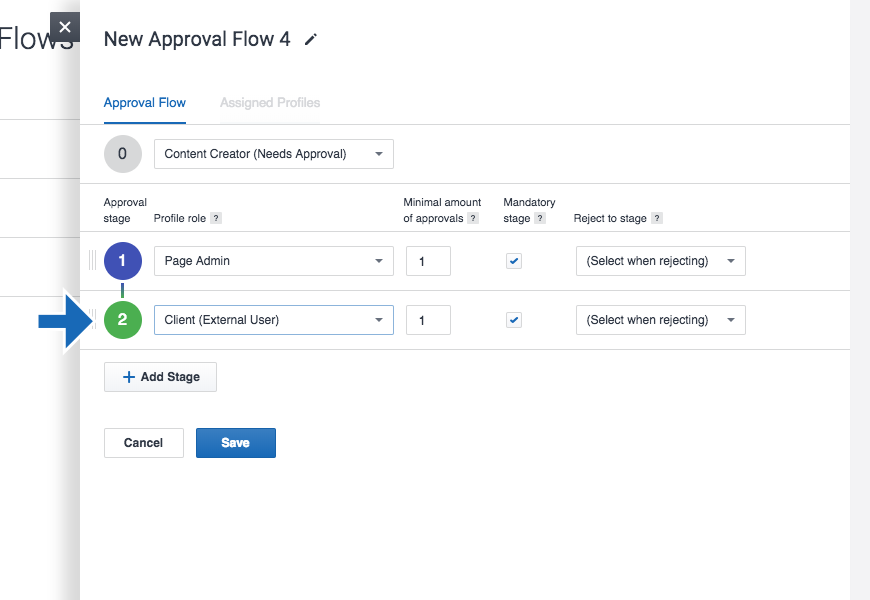This screenshot has width=870, height=600.
Task: Click the blue stage 1 number badge
Action: [x=122, y=260]
